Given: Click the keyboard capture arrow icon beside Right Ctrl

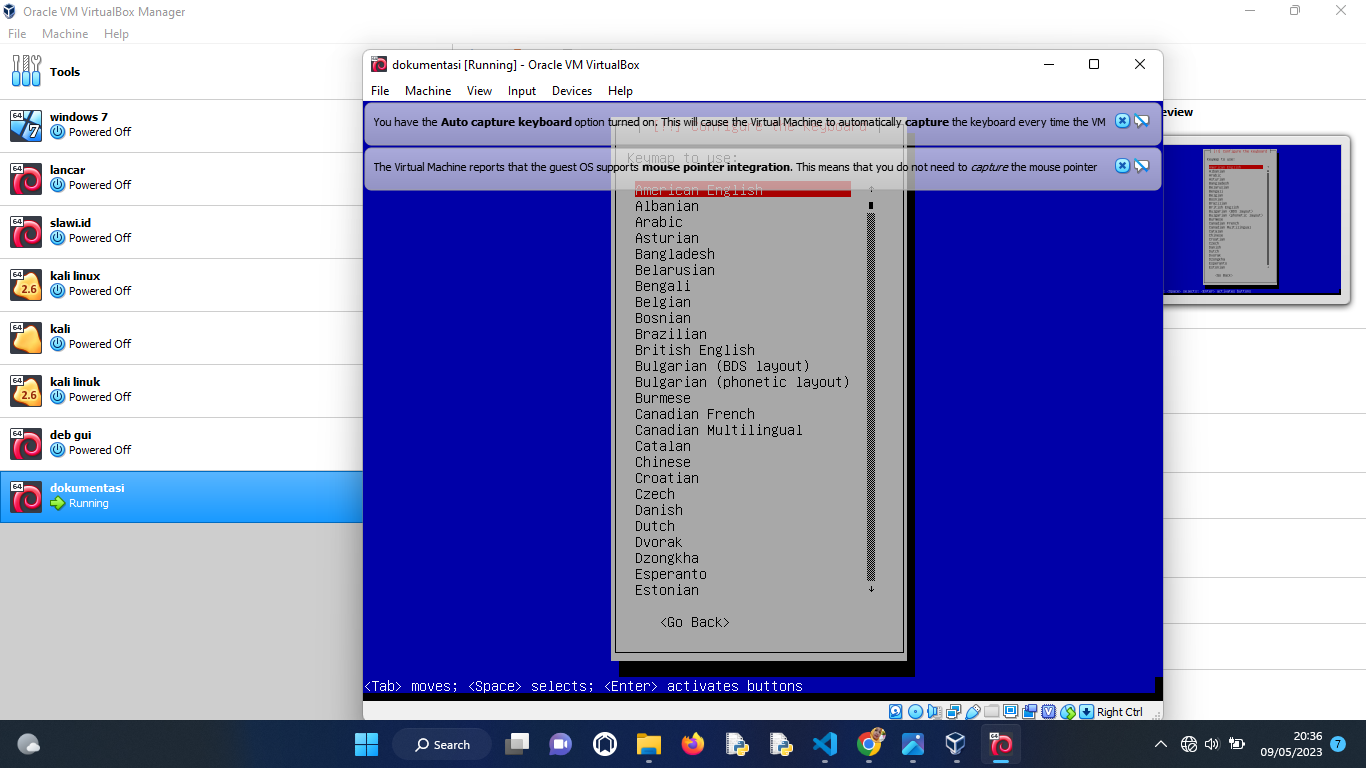Looking at the screenshot, I should click(x=1086, y=712).
